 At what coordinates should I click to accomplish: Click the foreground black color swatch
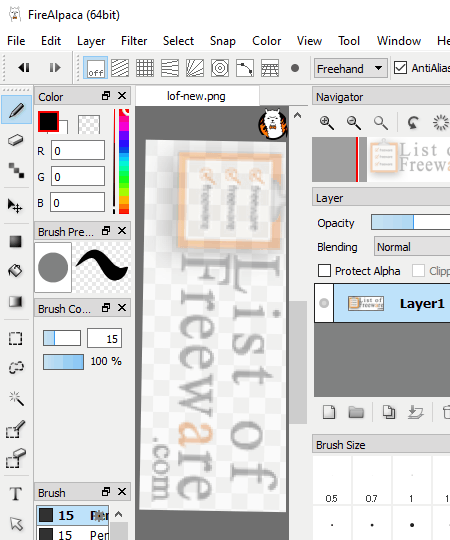tap(48, 121)
